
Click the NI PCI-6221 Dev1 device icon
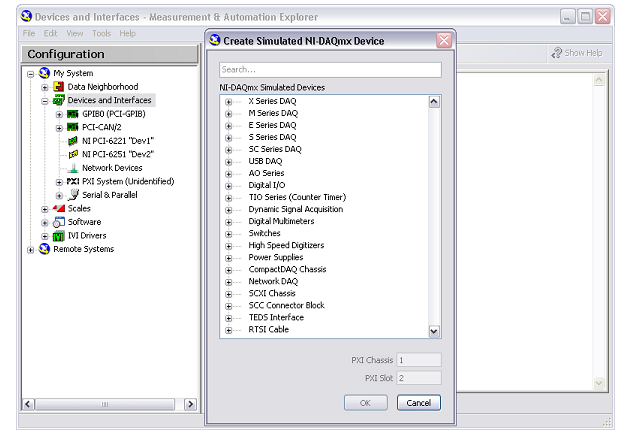pos(73,141)
